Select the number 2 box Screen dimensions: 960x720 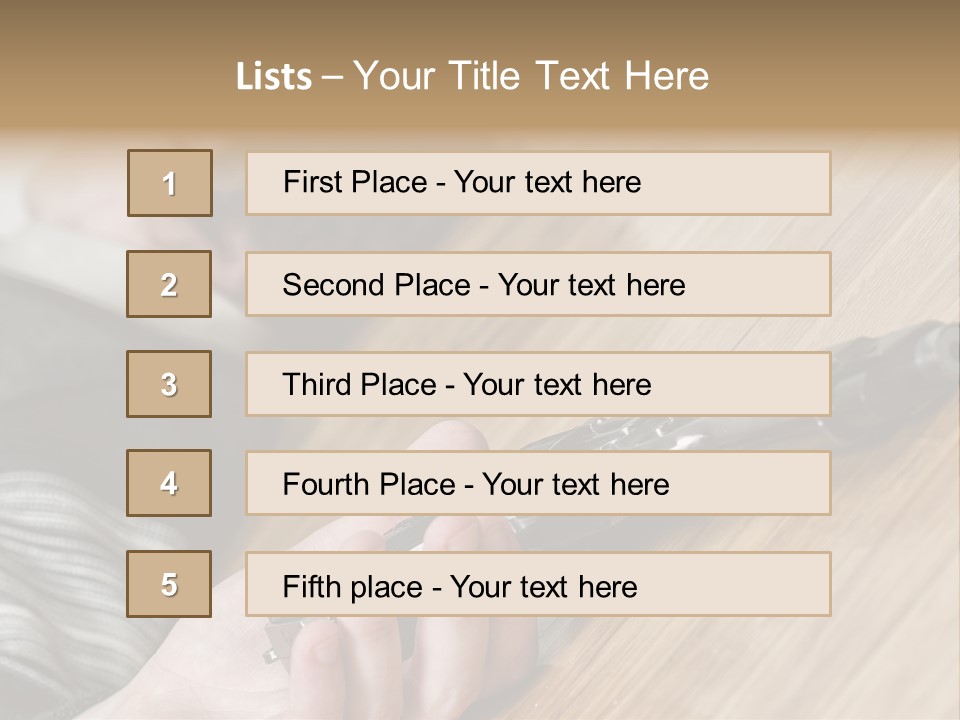click(169, 284)
